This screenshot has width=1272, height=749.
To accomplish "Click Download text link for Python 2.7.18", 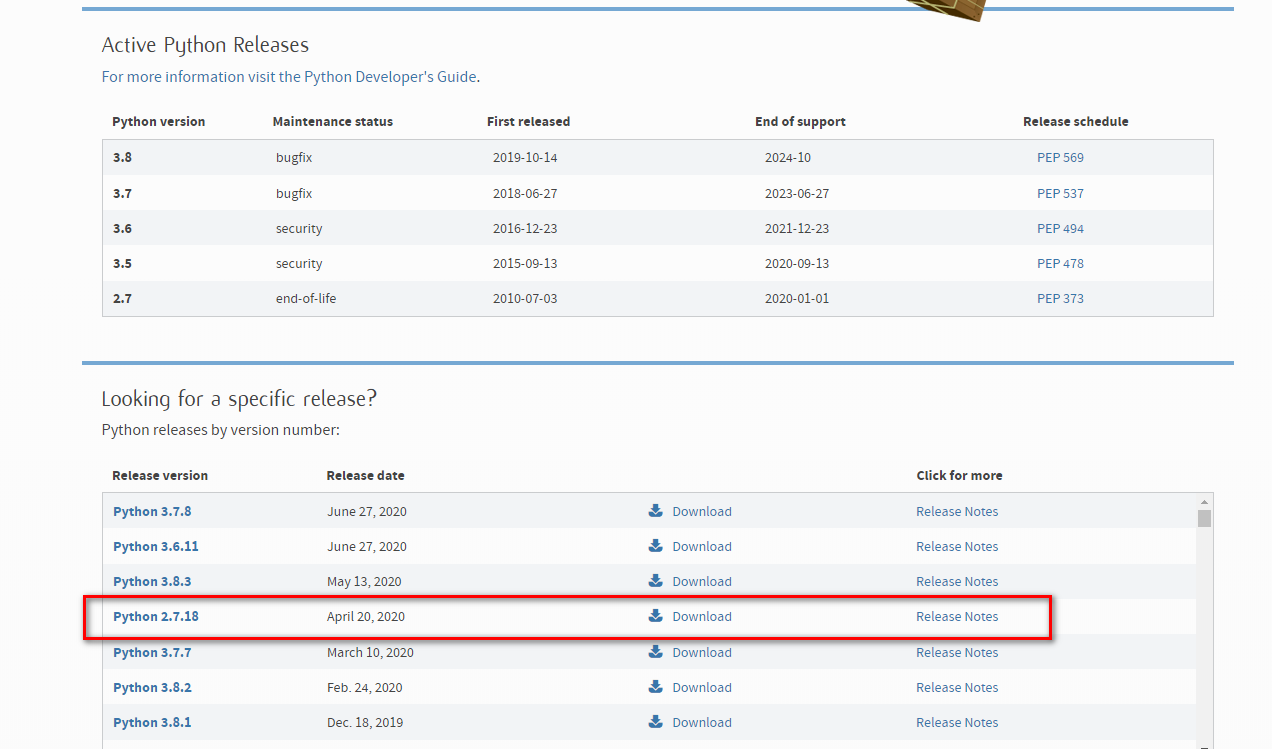I will (x=702, y=616).
